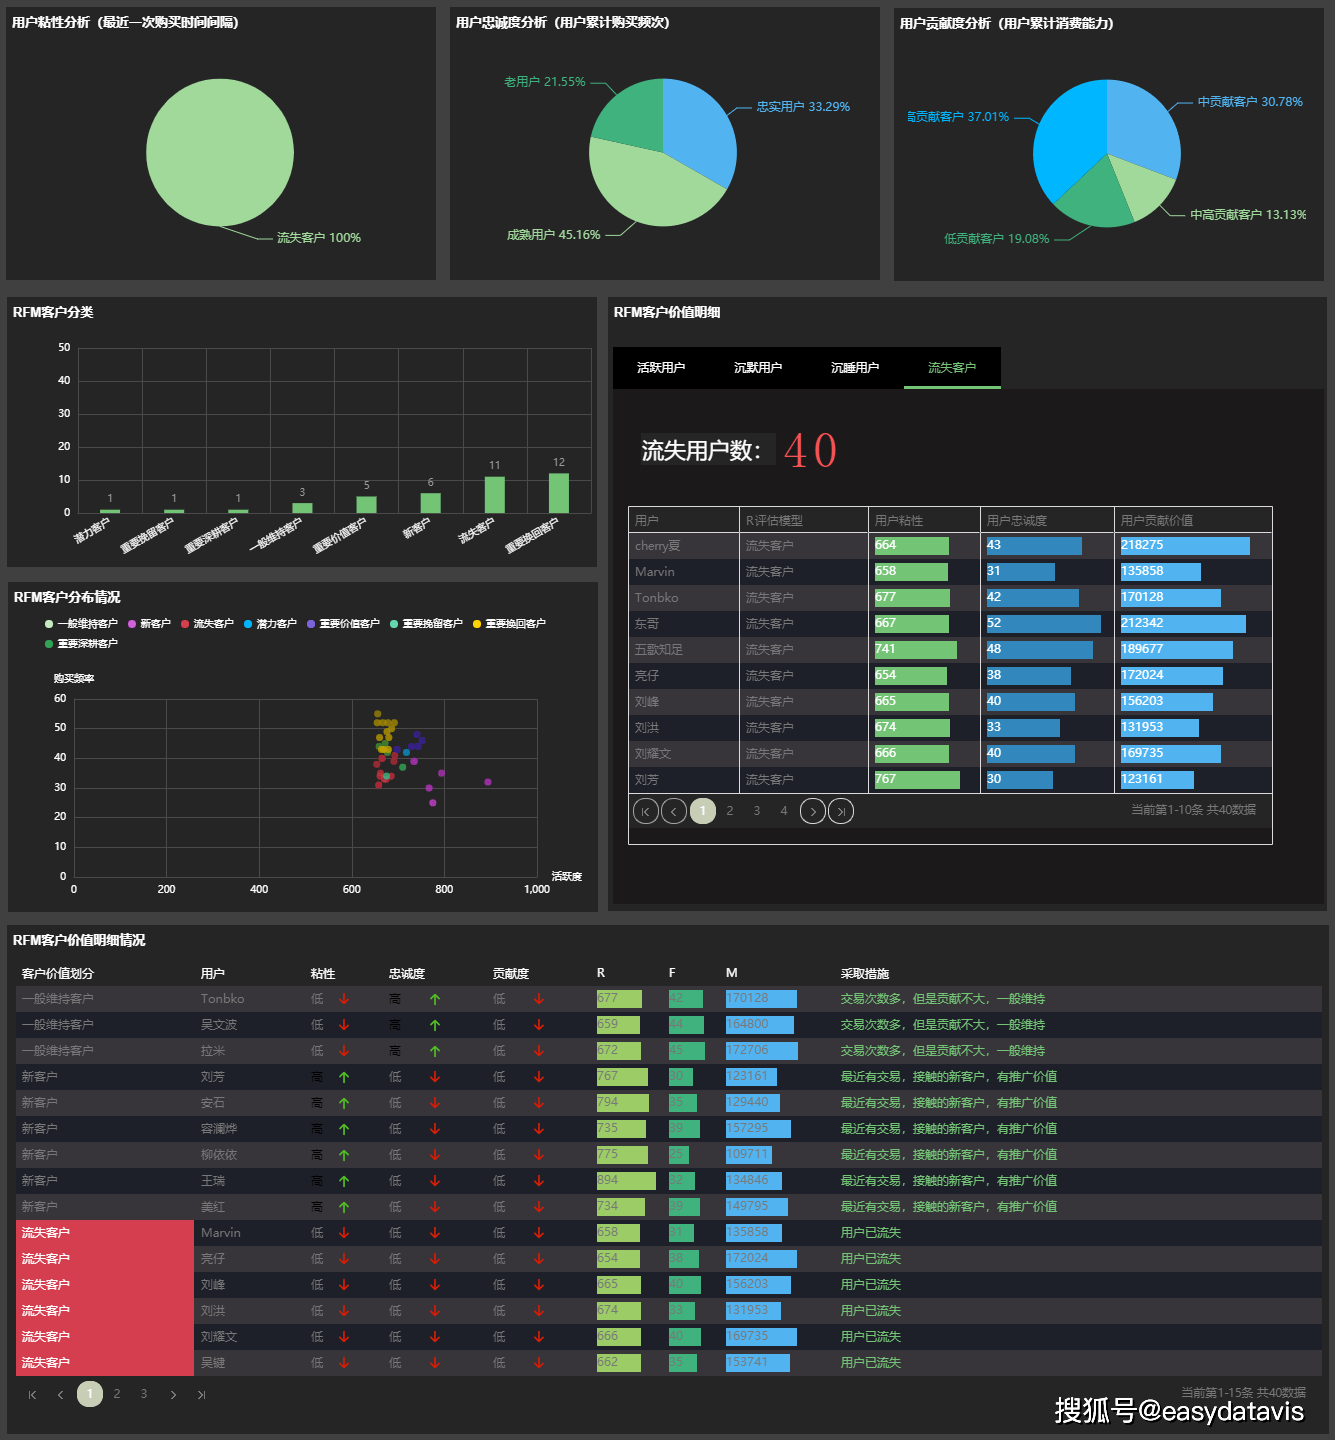Open page 4 of the churned-users table
1335x1440 pixels.
pos(784,811)
